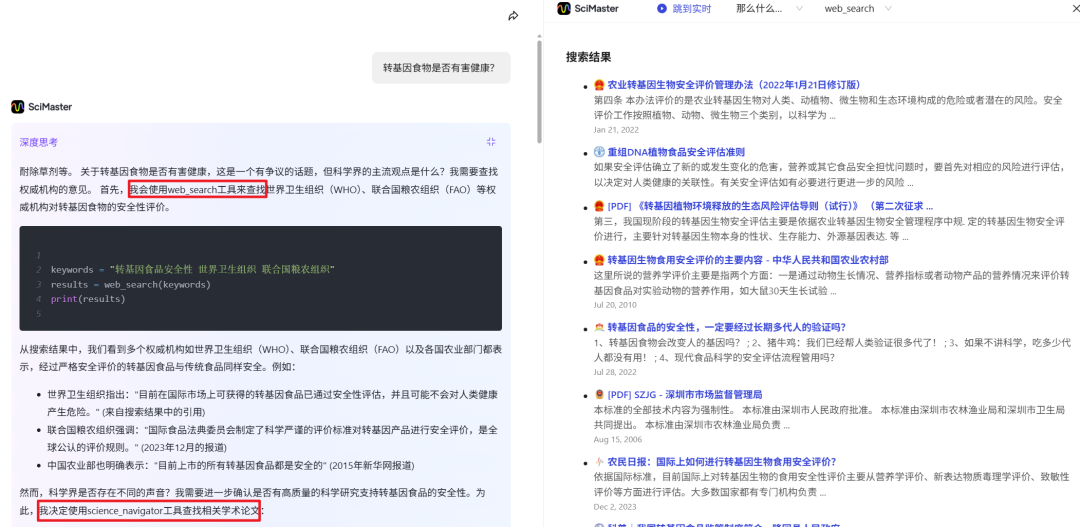
Task: Open the SZJG 深圳市市场监督管理局 PDF link
Action: tap(685, 395)
